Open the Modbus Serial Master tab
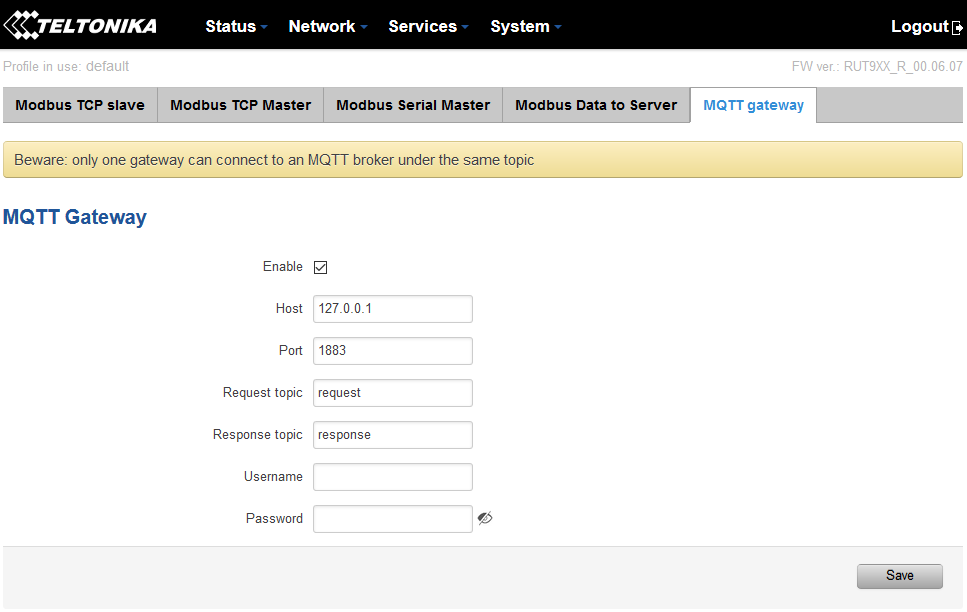The height and width of the screenshot is (612, 967). 412,105
